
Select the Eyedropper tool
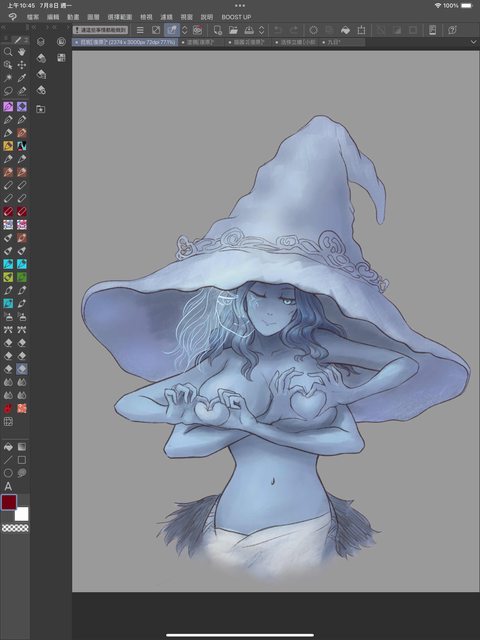tap(22, 78)
